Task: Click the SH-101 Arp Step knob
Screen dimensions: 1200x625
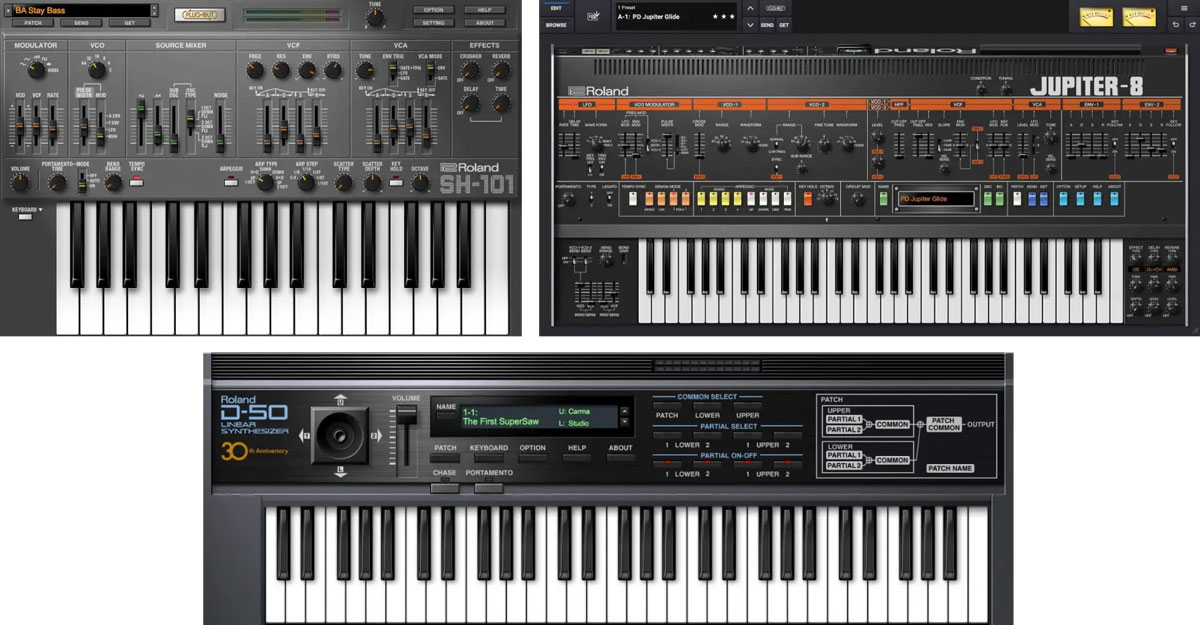Action: 306,182
